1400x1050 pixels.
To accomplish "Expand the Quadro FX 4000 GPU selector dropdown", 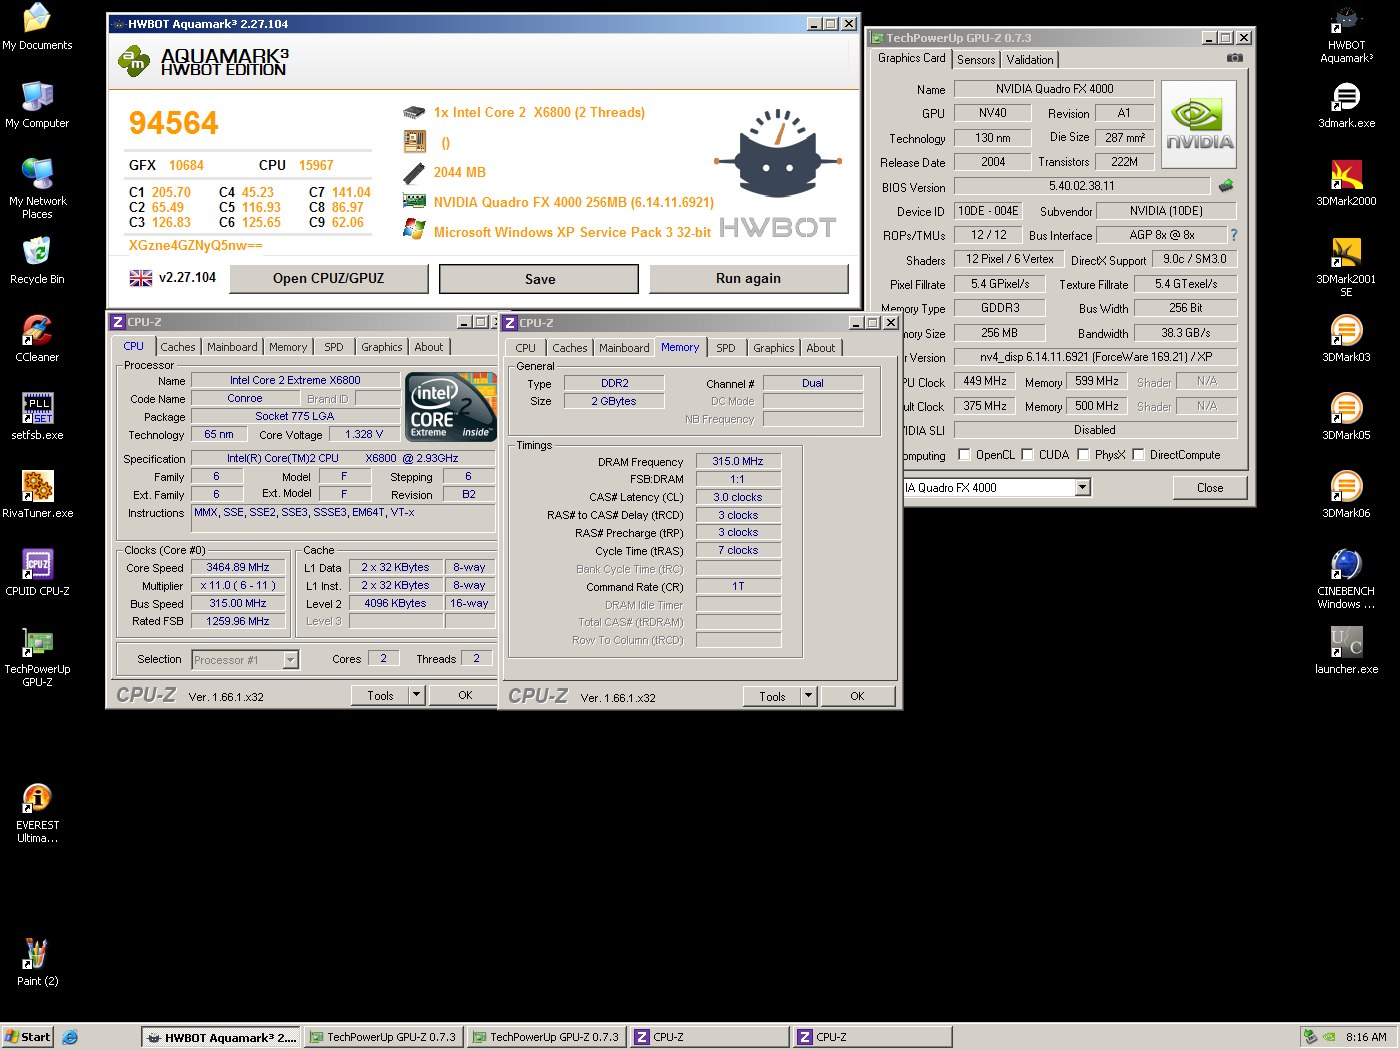I will tap(1082, 488).
